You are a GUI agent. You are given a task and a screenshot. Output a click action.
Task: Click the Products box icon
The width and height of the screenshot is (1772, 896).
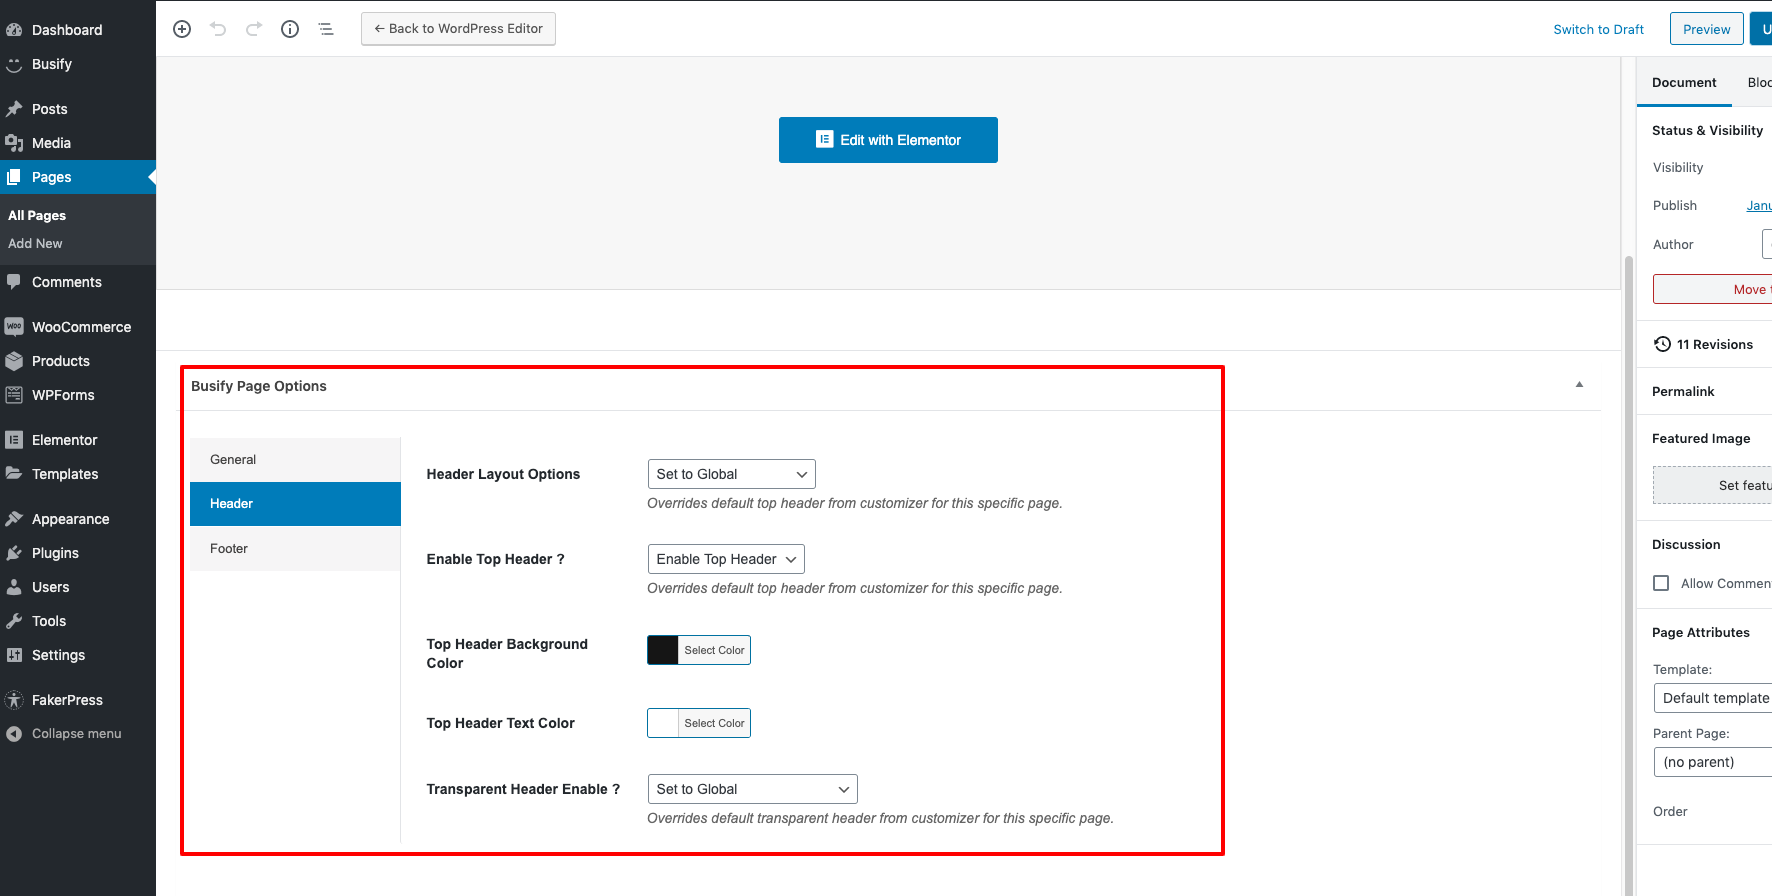[x=14, y=361]
